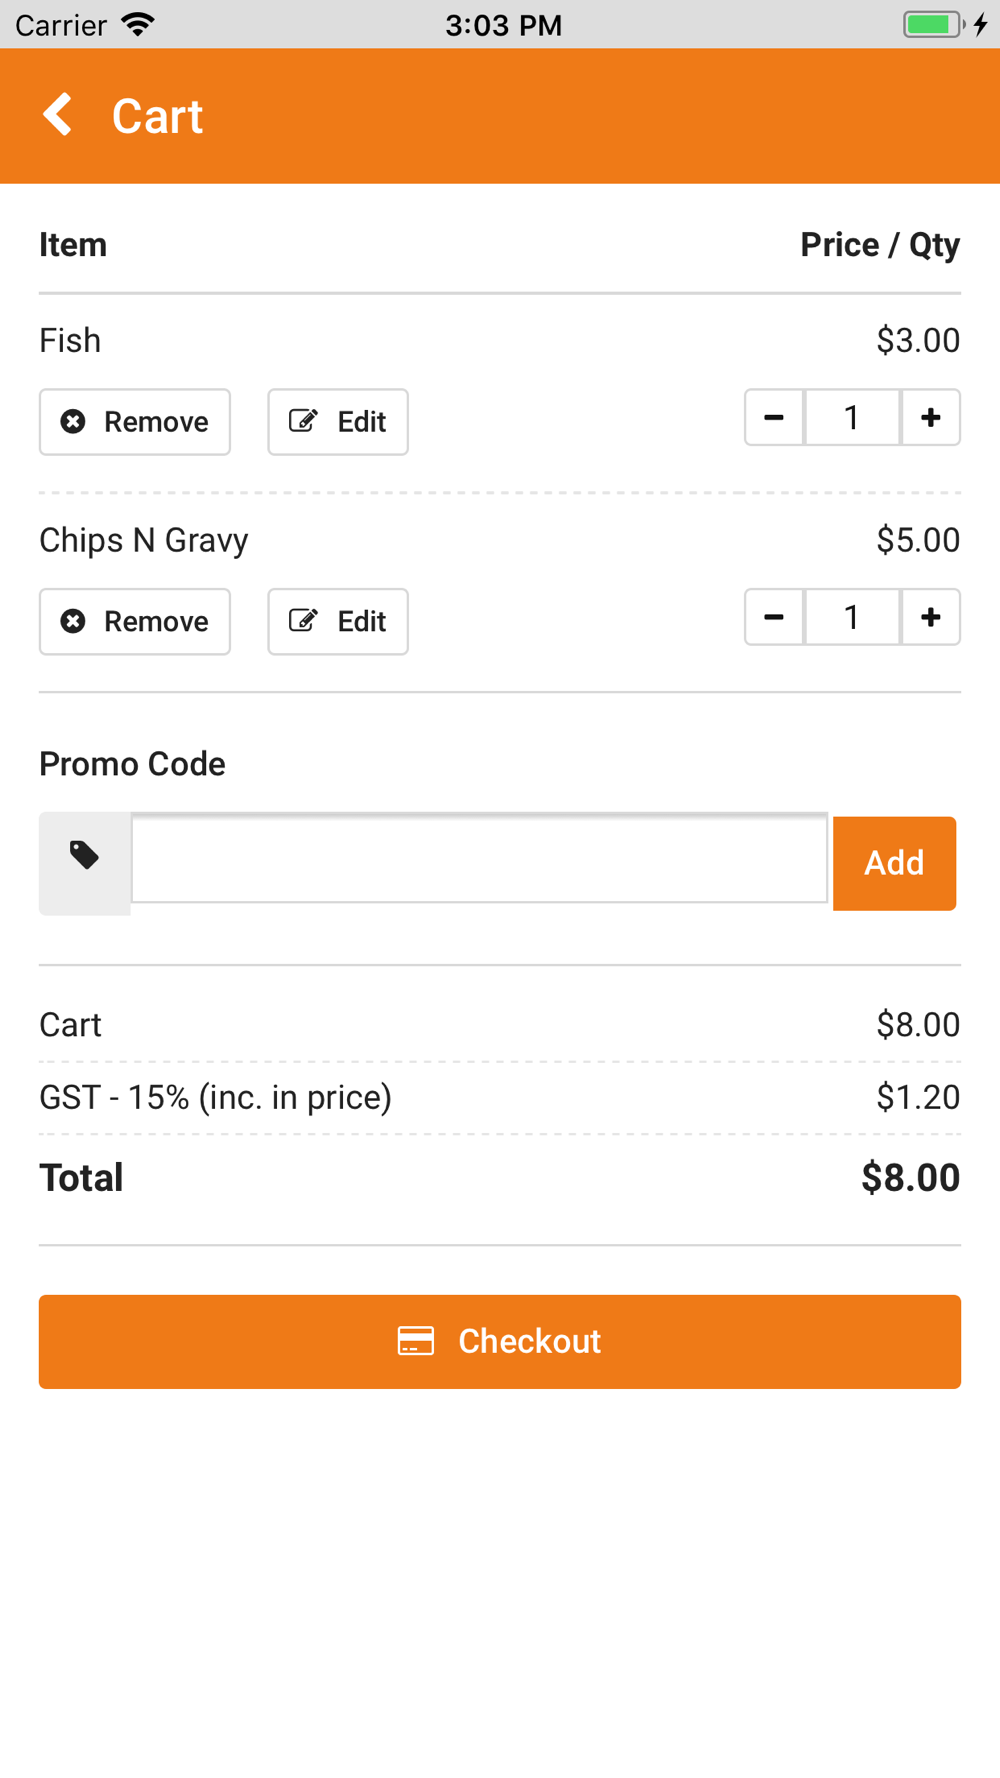The image size is (1000, 1778).
Task: Remove Chips N Gravy from cart
Action: pyautogui.click(x=135, y=622)
